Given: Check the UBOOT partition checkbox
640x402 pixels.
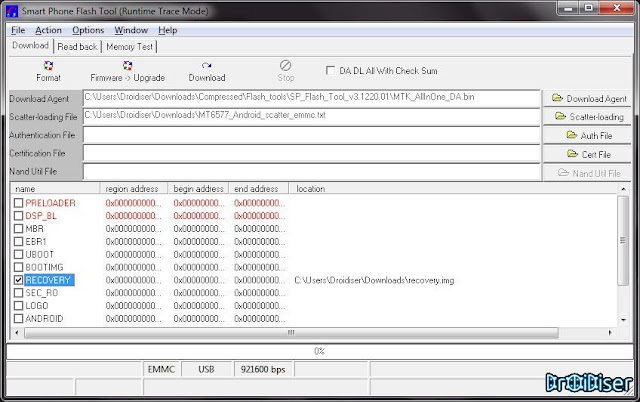Looking at the screenshot, I should (18, 254).
